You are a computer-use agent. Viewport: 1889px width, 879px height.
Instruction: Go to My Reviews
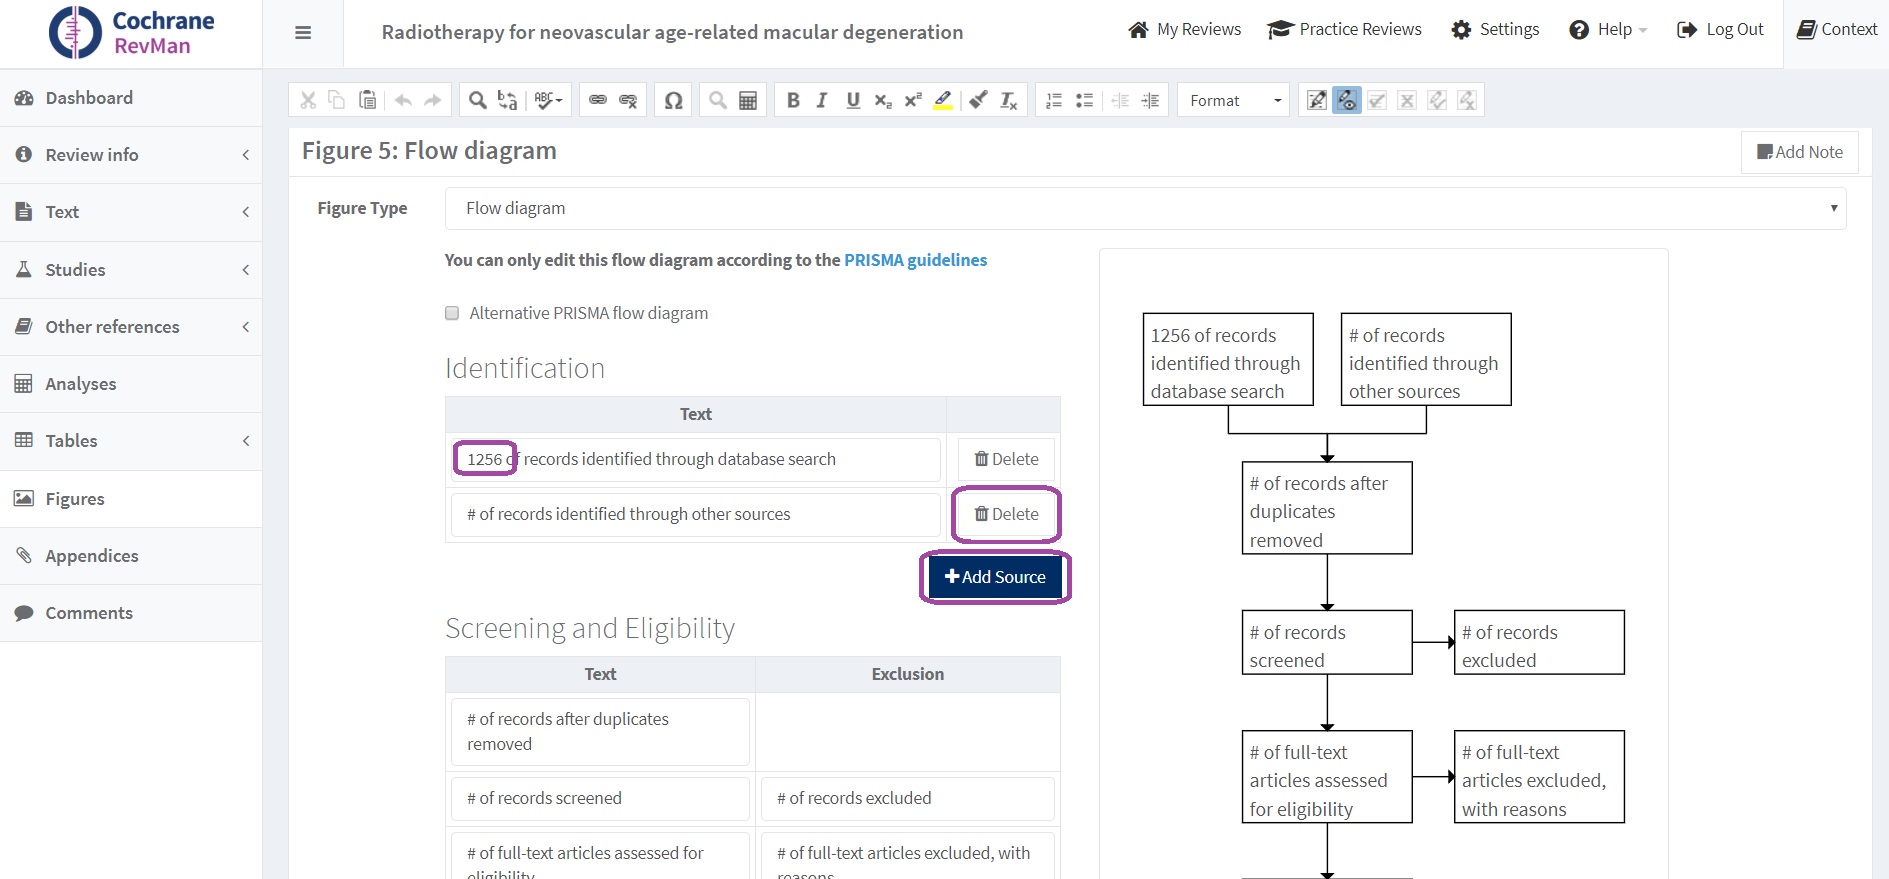coord(1185,30)
